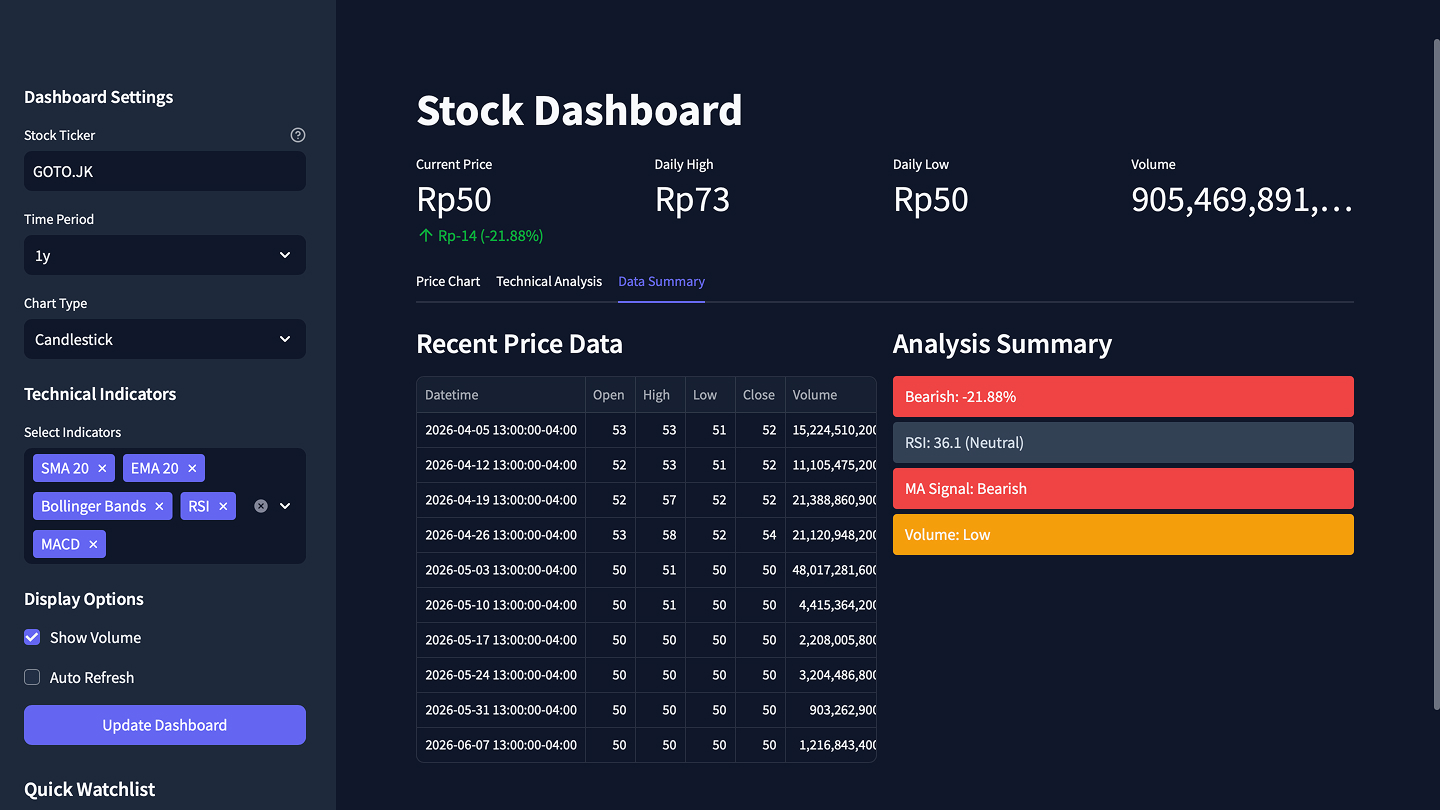Sort by the High column header
This screenshot has width=1440, height=810.
point(660,395)
